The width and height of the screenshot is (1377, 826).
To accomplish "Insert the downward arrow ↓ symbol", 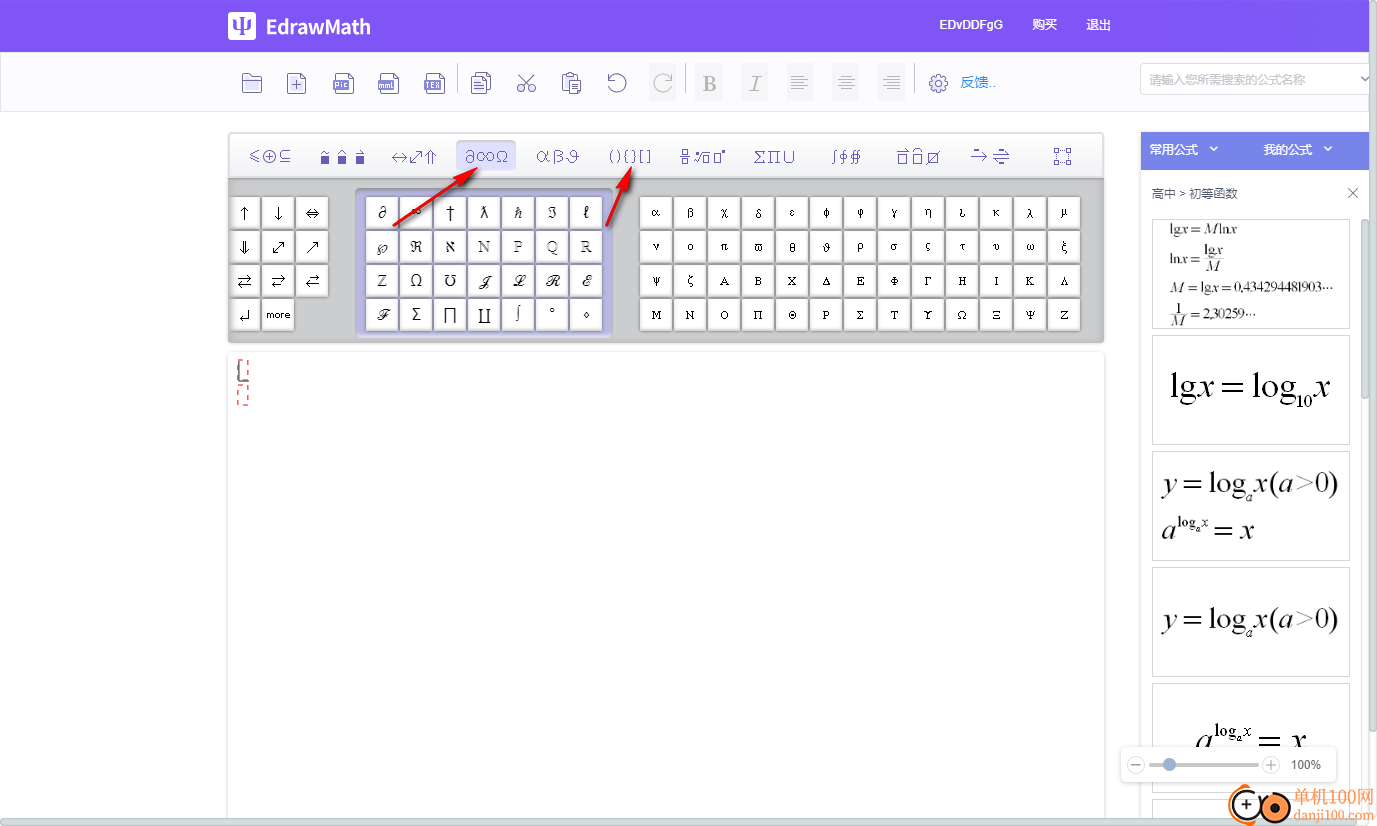I will pos(279,212).
